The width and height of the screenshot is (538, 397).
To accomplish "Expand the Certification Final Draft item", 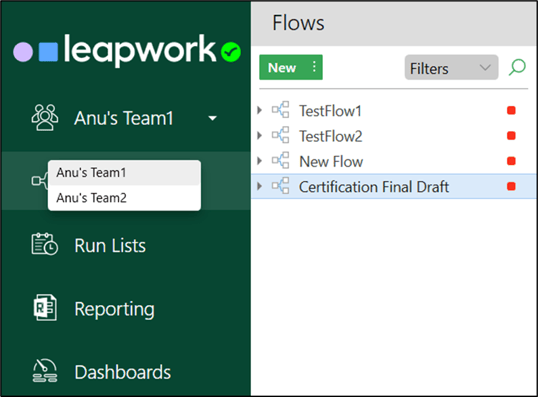I will pyautogui.click(x=260, y=186).
